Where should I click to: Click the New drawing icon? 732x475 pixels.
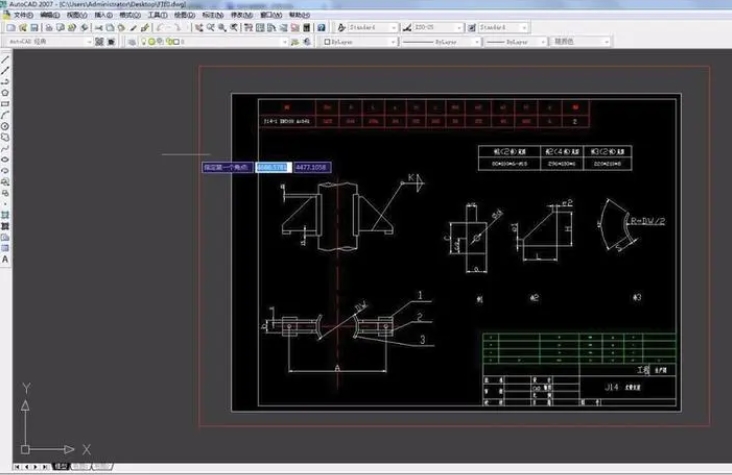point(9,28)
